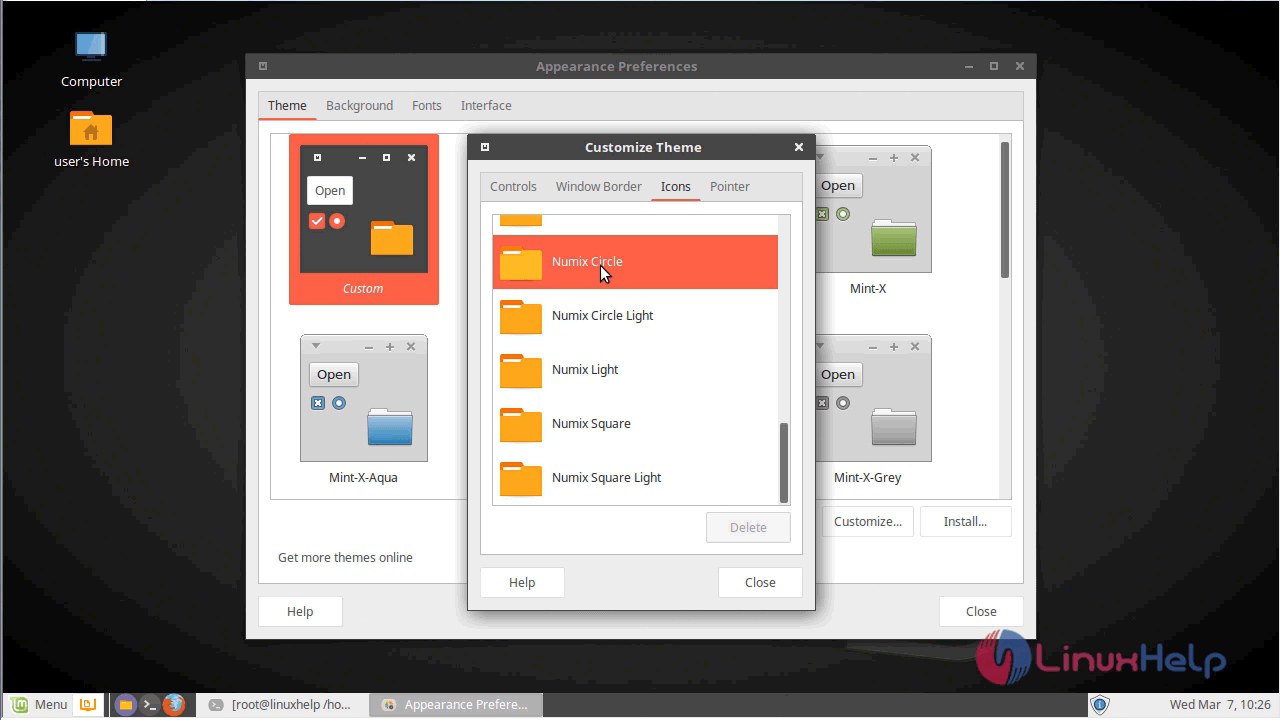Click the panel clock Wed Mar 7

click(x=1220, y=705)
